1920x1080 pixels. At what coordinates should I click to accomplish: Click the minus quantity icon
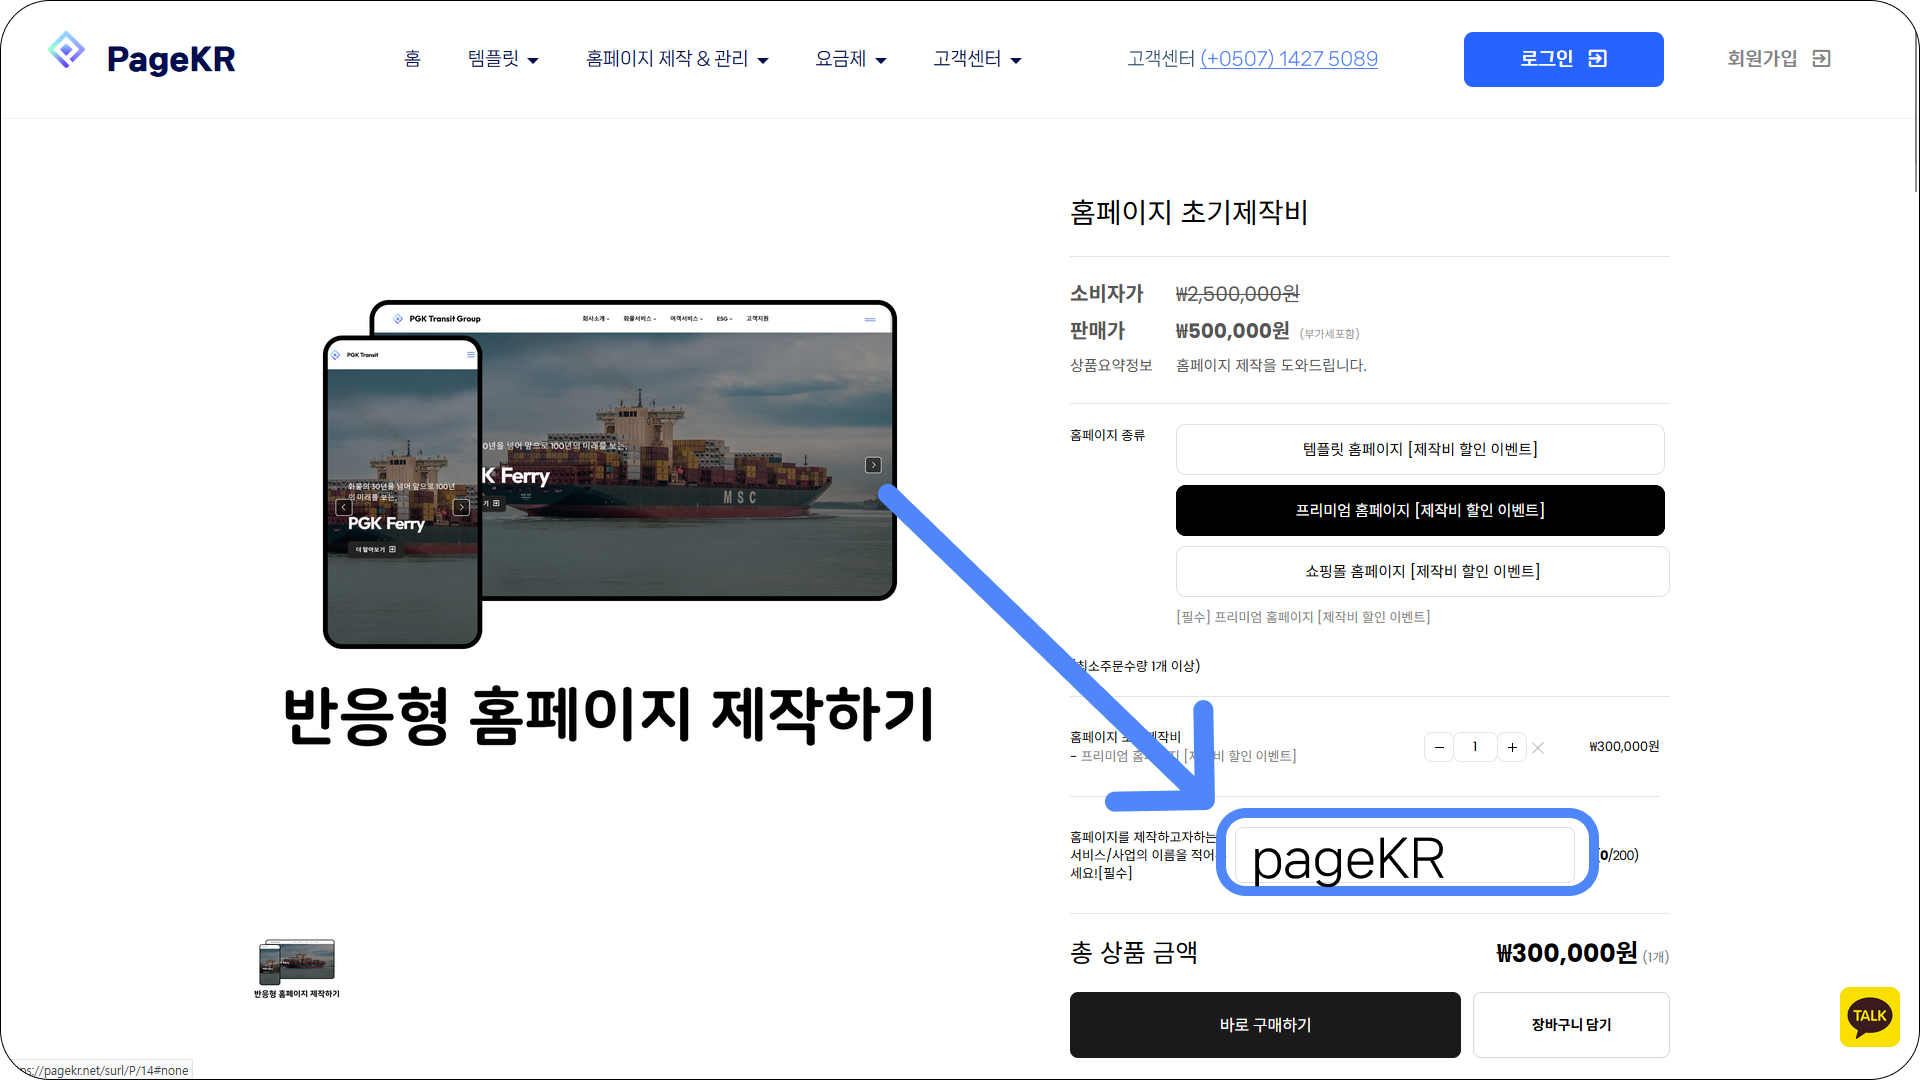(x=1439, y=747)
